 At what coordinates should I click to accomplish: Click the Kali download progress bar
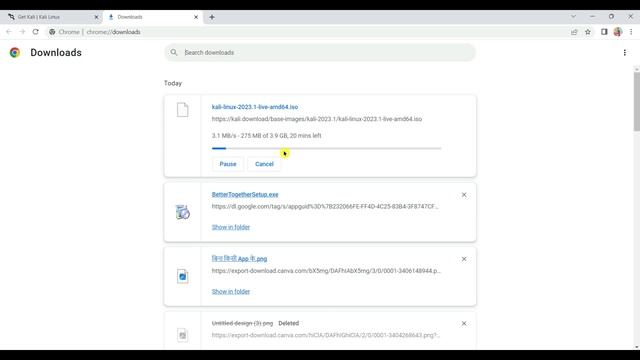click(327, 149)
